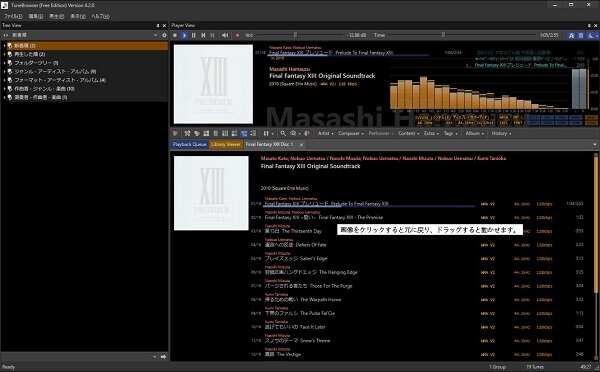The height and width of the screenshot is (372, 600).
Task: Mute audio with the speaker icon
Action: tap(225, 35)
